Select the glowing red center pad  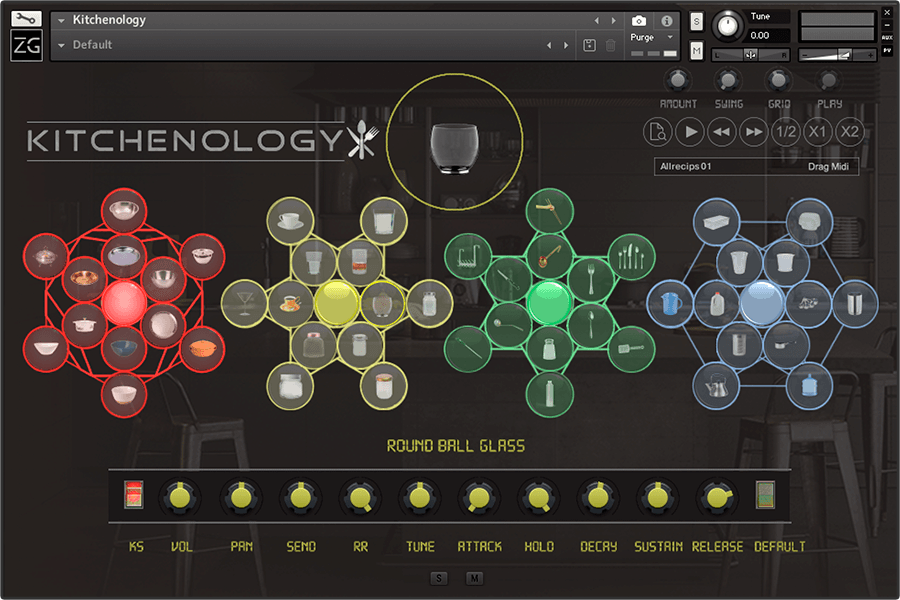(x=123, y=303)
